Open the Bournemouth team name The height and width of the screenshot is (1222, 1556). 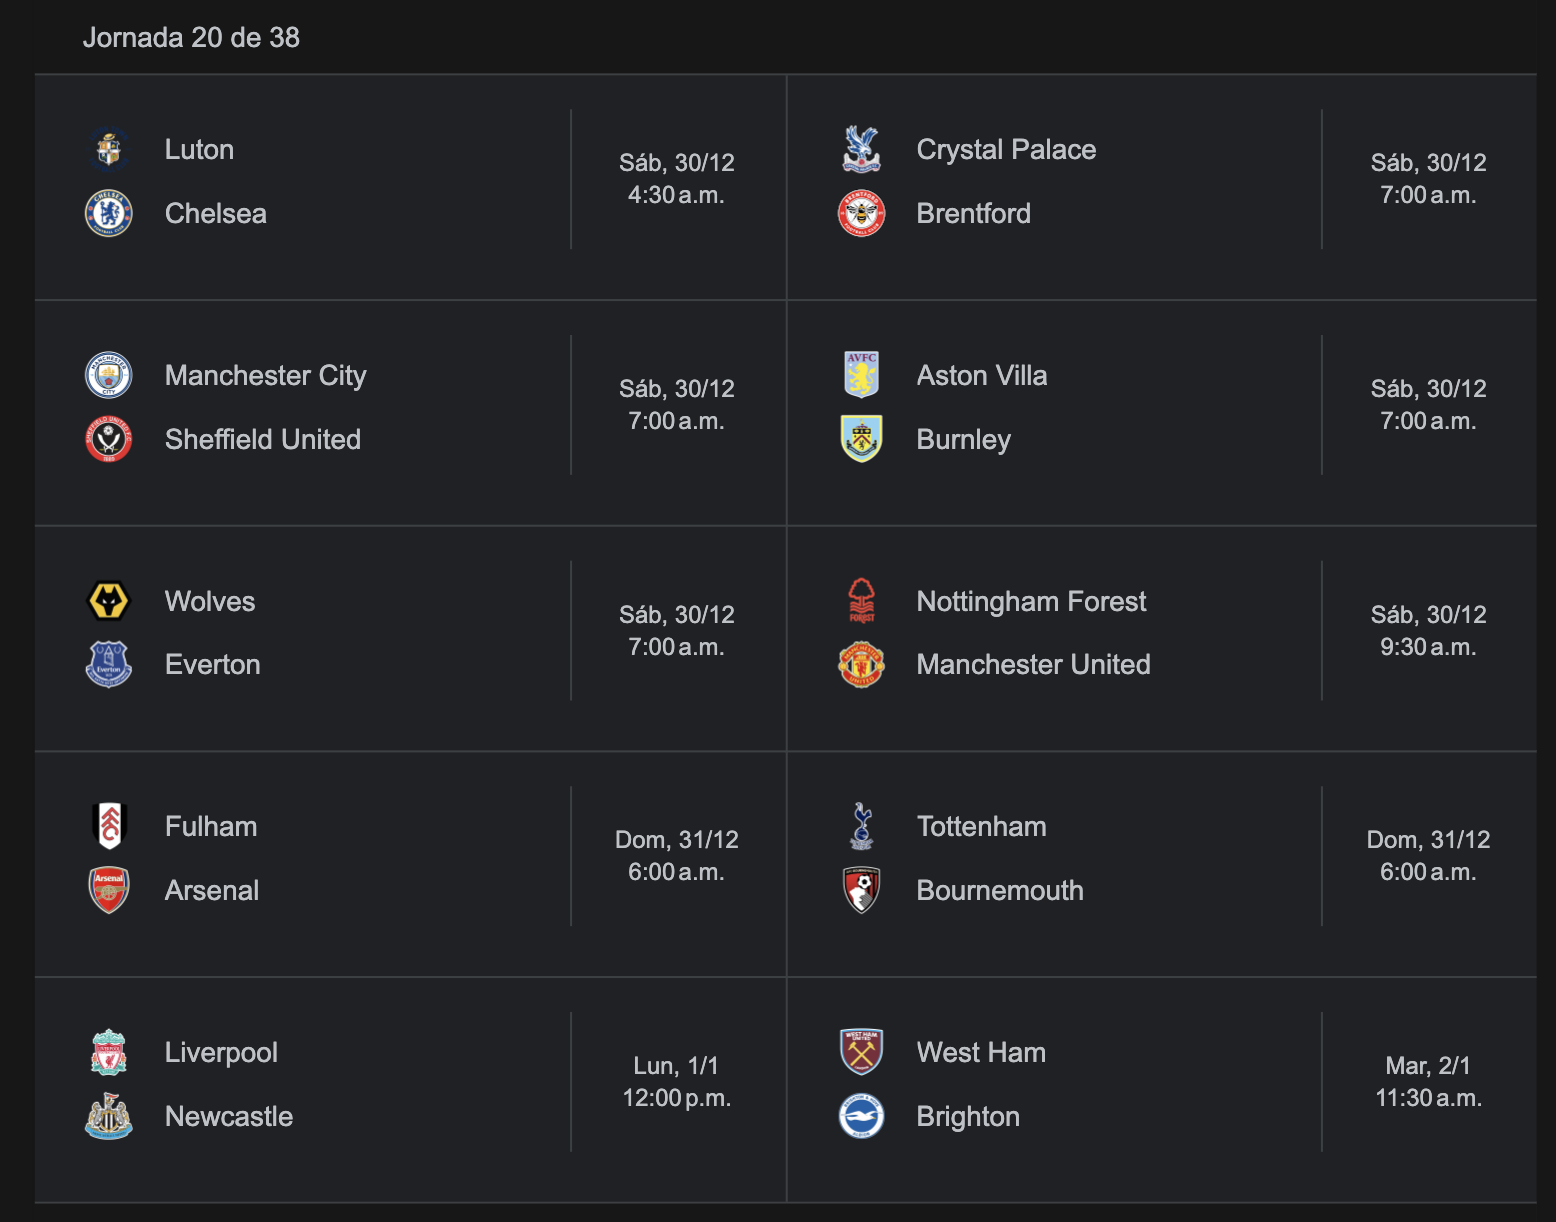[1000, 890]
